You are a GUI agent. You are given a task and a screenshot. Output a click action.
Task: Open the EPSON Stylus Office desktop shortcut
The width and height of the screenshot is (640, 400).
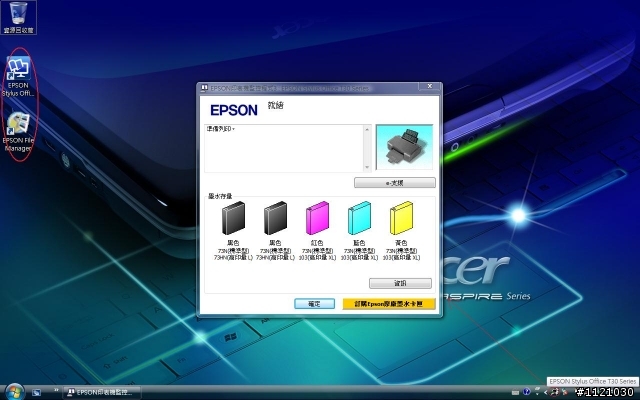coord(18,76)
